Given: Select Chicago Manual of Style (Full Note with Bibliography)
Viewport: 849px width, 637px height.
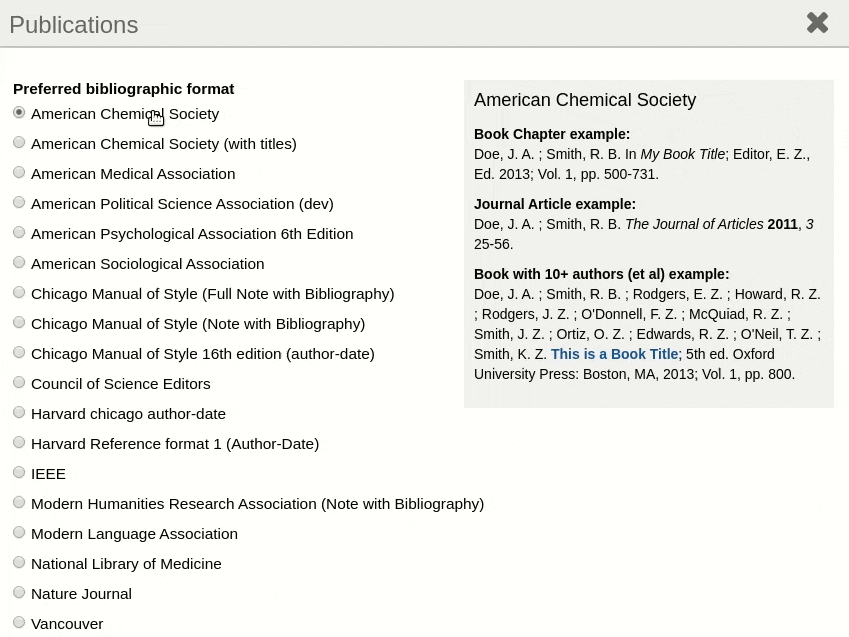Looking at the screenshot, I should coord(19,292).
